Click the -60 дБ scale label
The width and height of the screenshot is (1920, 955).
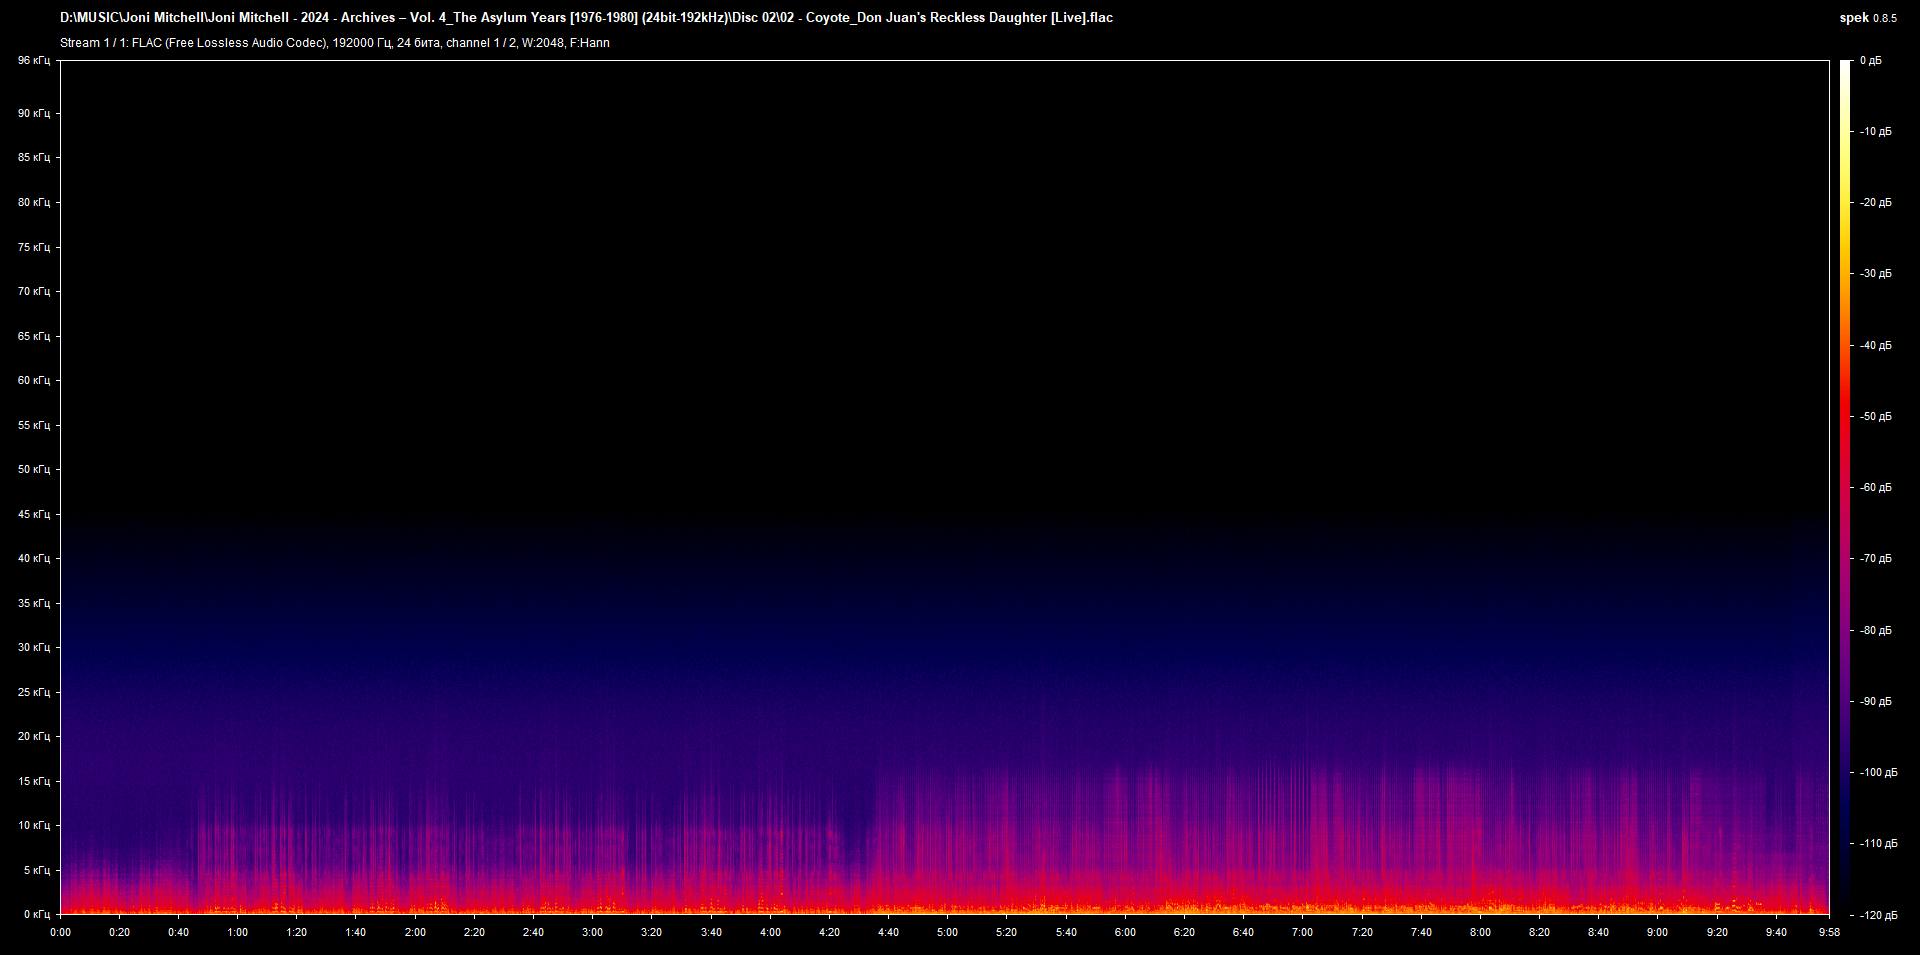click(x=1875, y=488)
